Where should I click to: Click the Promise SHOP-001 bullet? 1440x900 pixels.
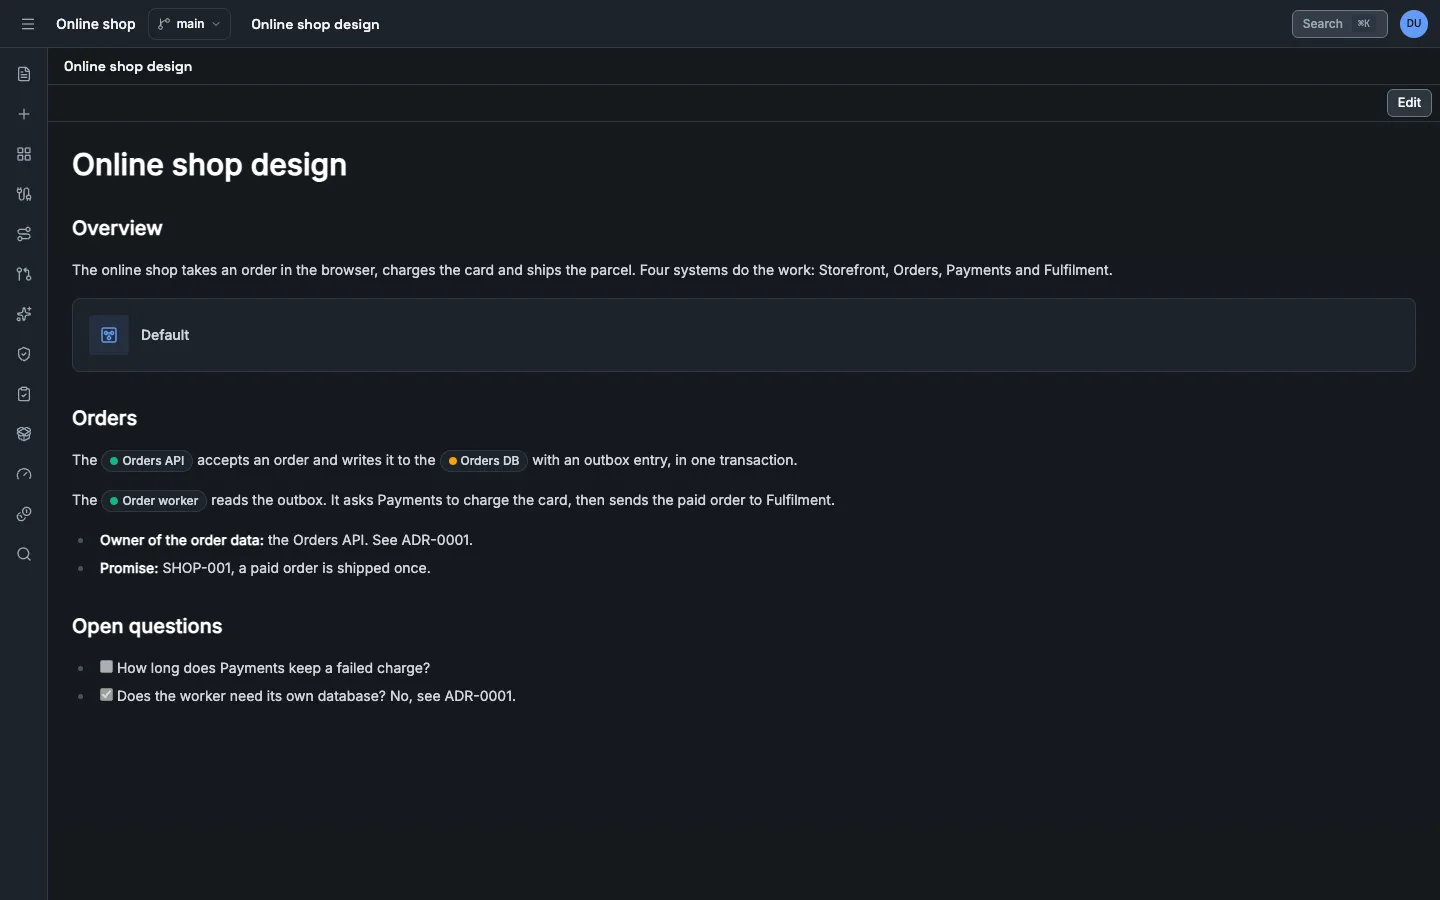(265, 568)
